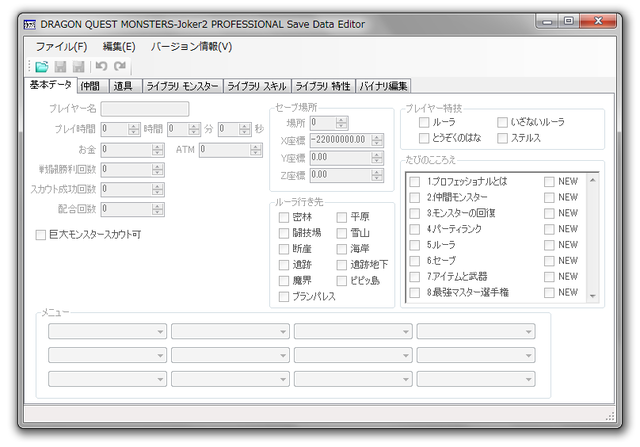Check the 遺跡 destination checkbox
Screen dimensions: 640x447
coord(284,265)
